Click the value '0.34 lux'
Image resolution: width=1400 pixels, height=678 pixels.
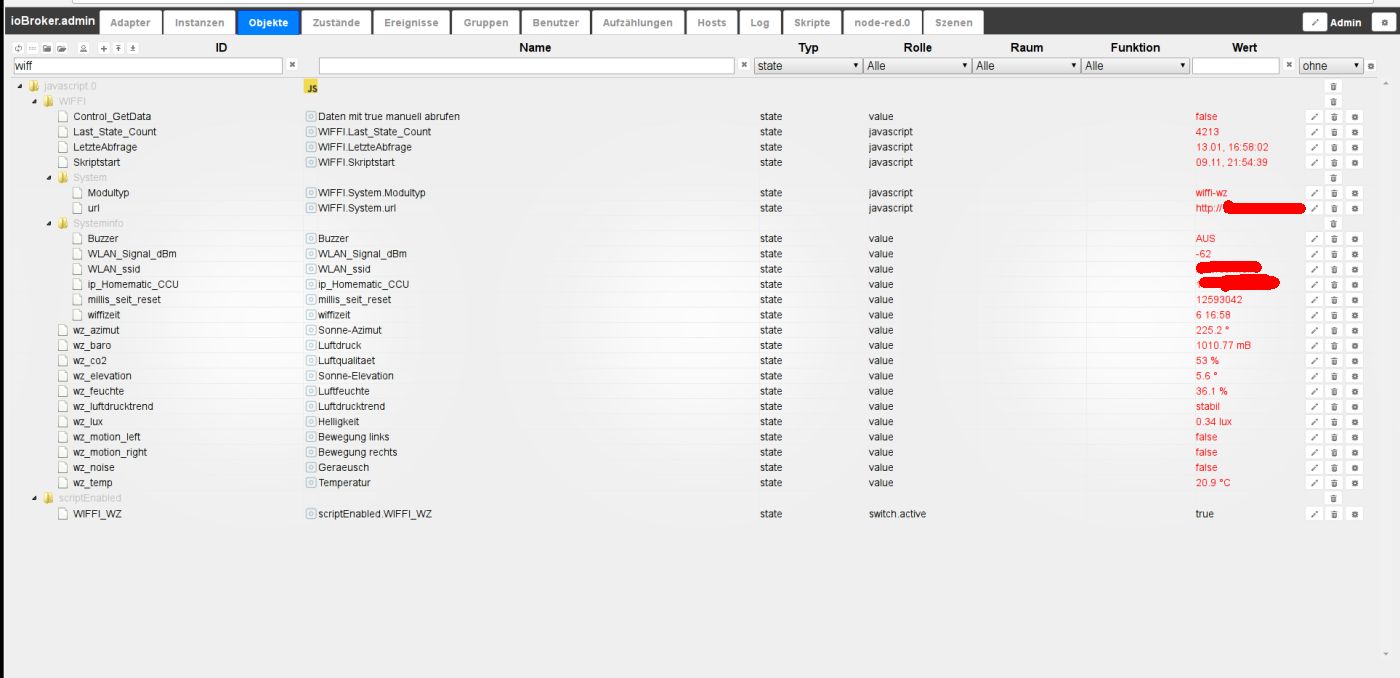(x=1214, y=422)
